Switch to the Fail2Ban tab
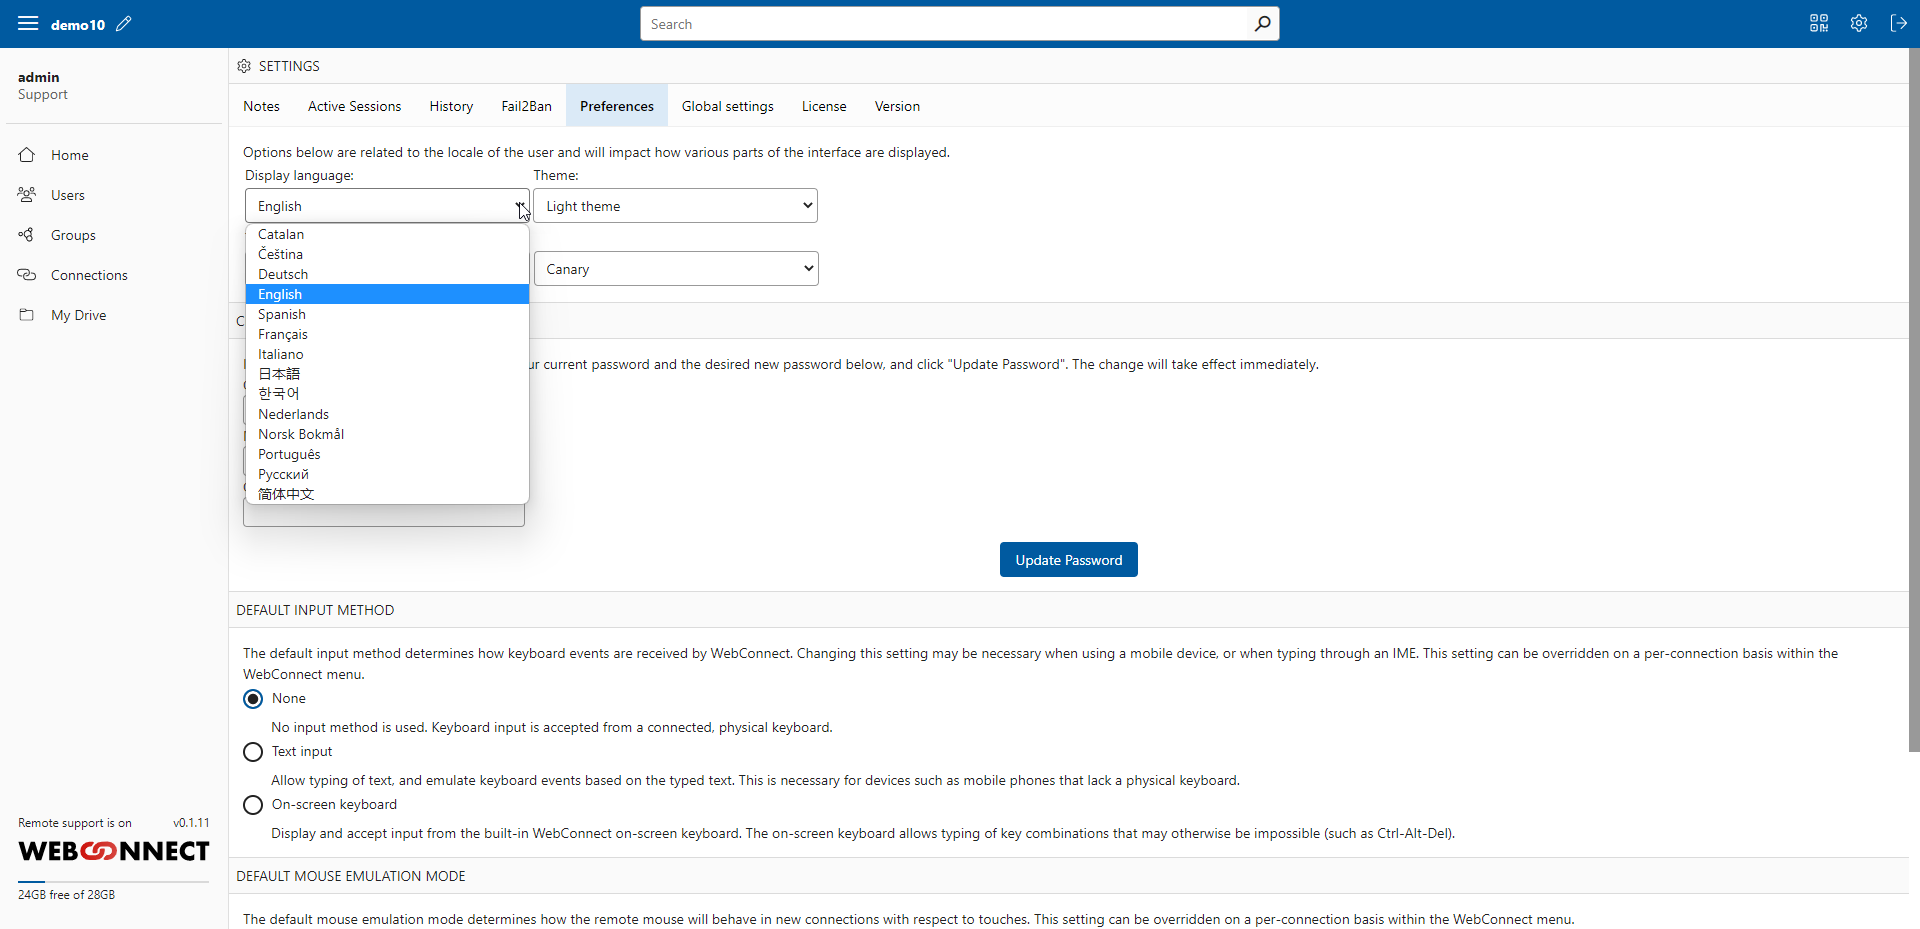Viewport: 1920px width, 929px height. [526, 106]
